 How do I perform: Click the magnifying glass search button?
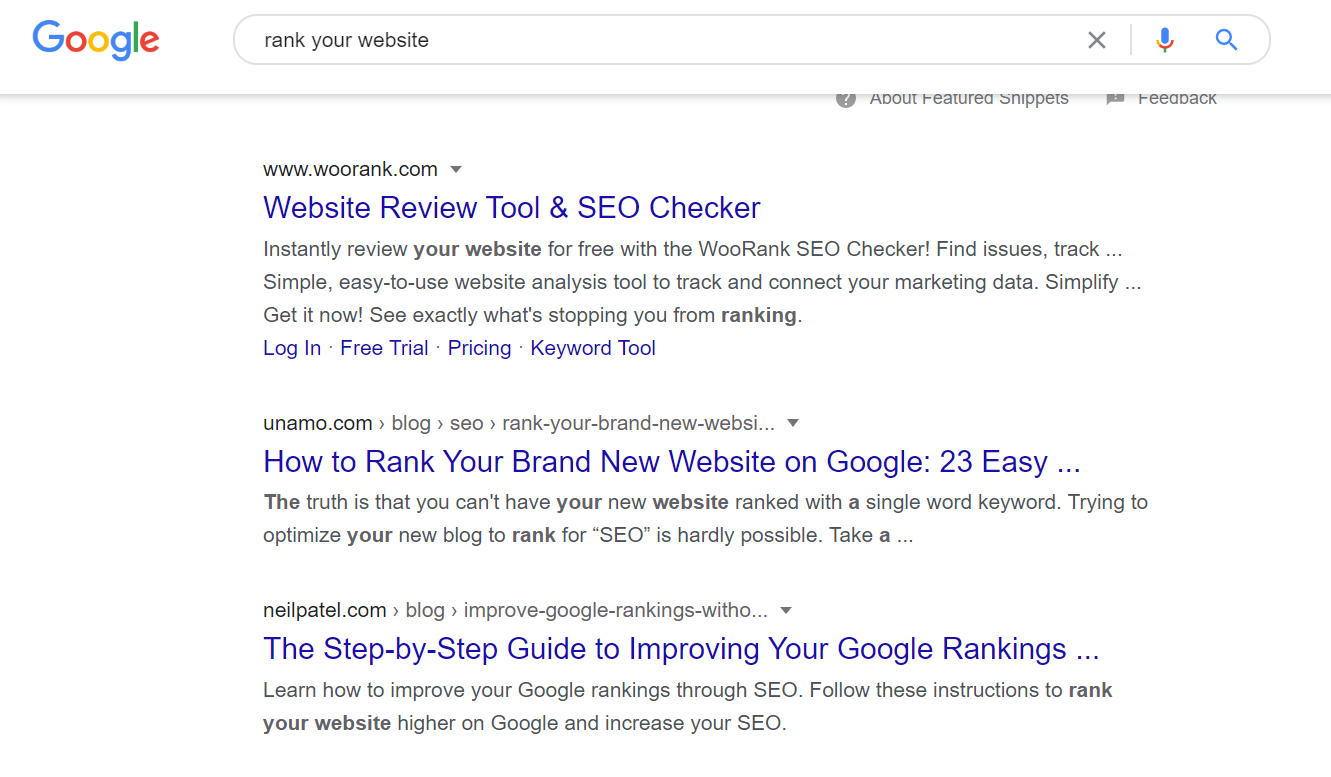tap(1226, 40)
